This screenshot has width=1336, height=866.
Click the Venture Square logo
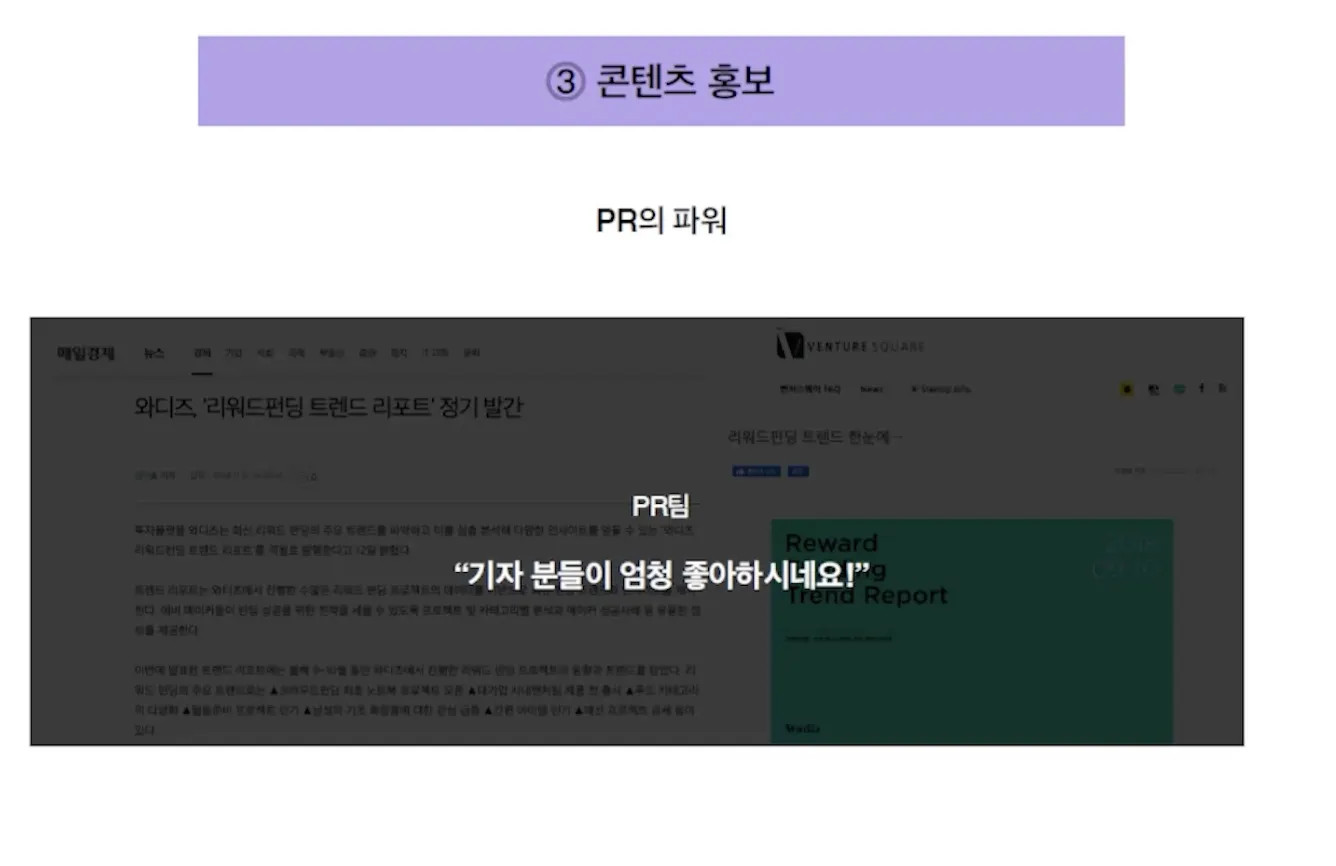(850, 346)
